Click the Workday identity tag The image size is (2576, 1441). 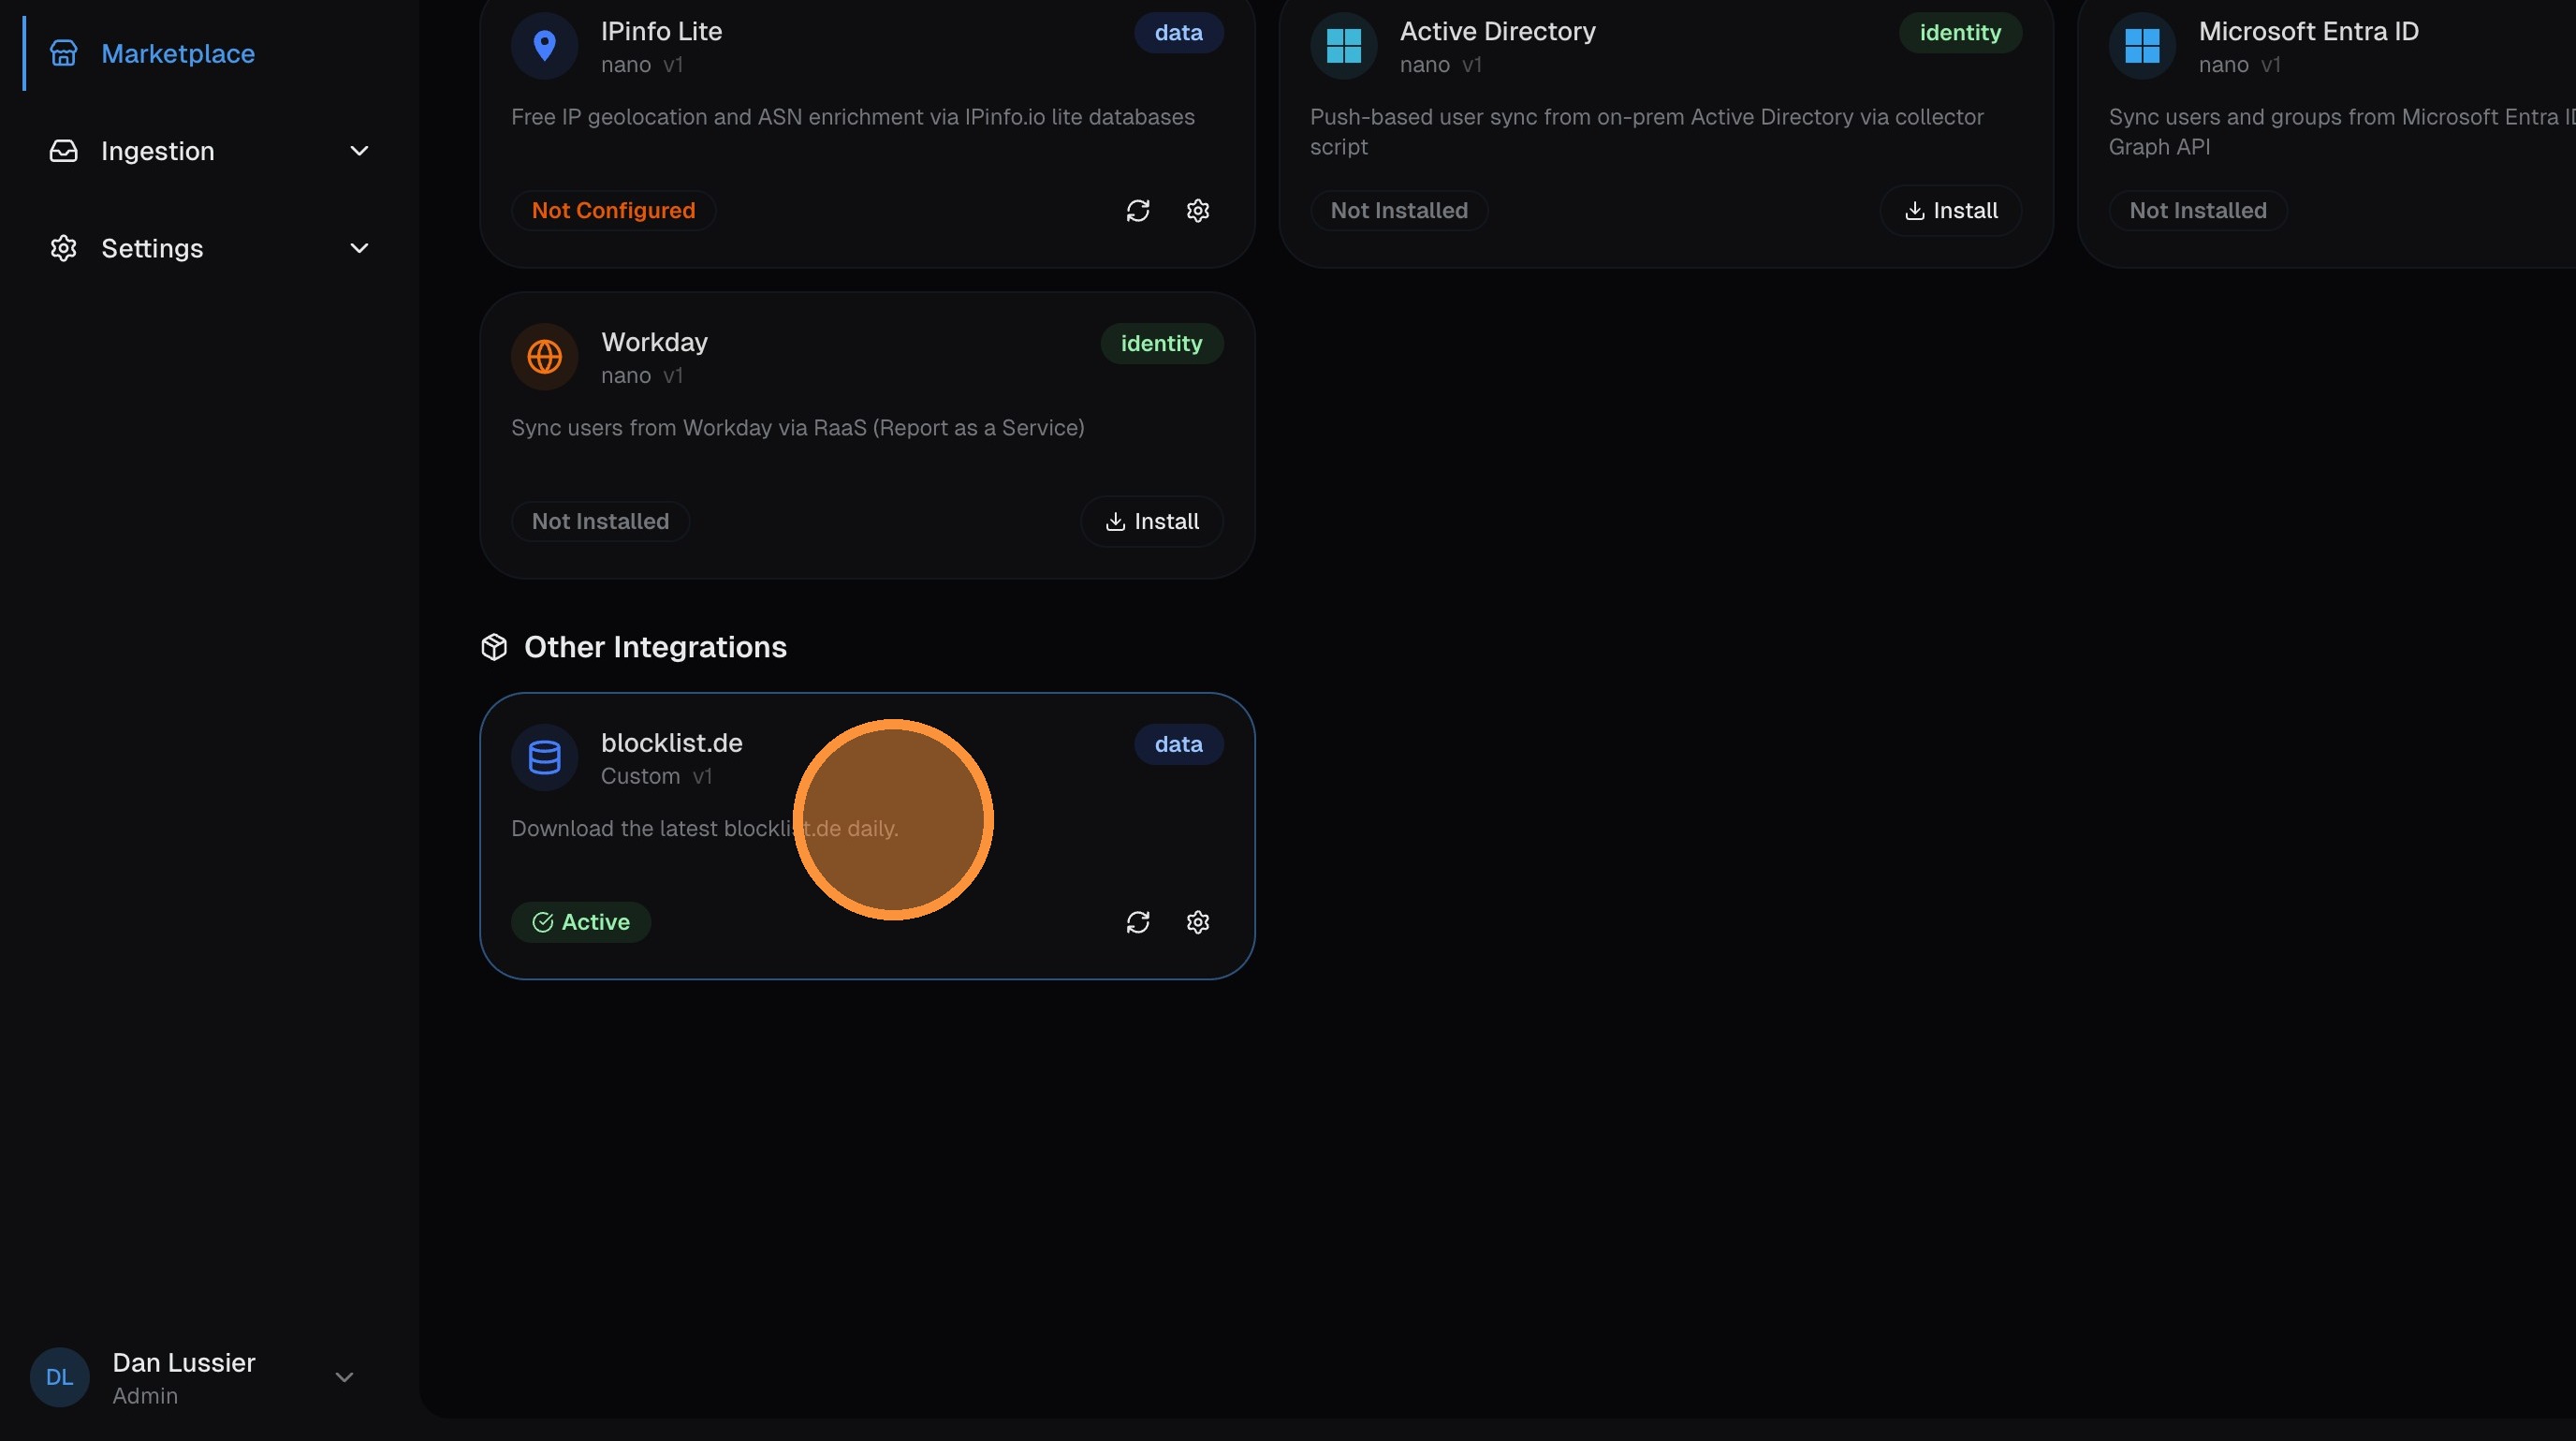click(1161, 343)
